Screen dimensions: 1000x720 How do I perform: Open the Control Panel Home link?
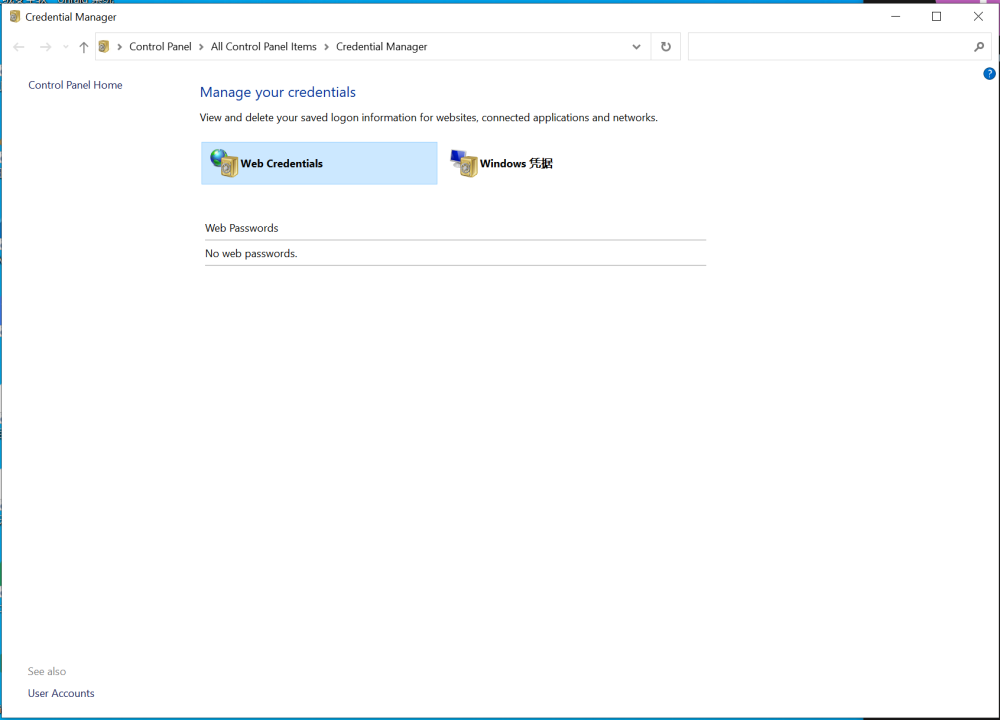click(x=75, y=85)
